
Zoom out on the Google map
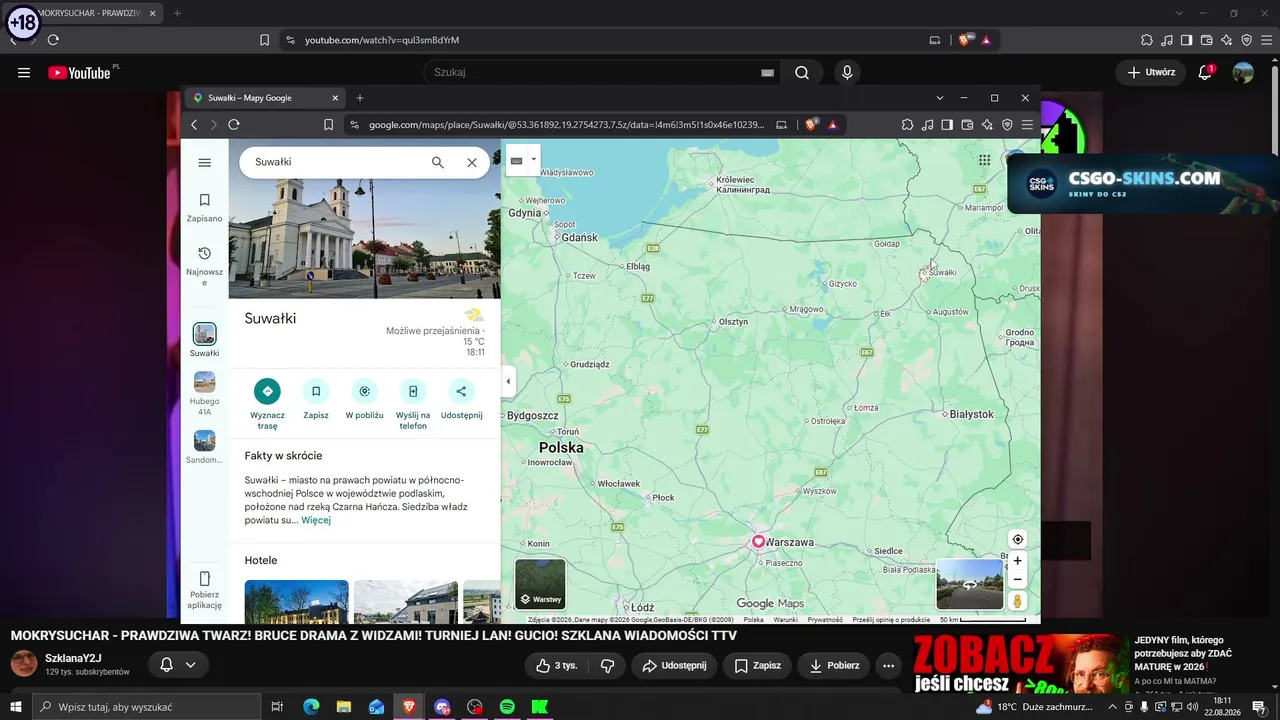[x=1017, y=580]
